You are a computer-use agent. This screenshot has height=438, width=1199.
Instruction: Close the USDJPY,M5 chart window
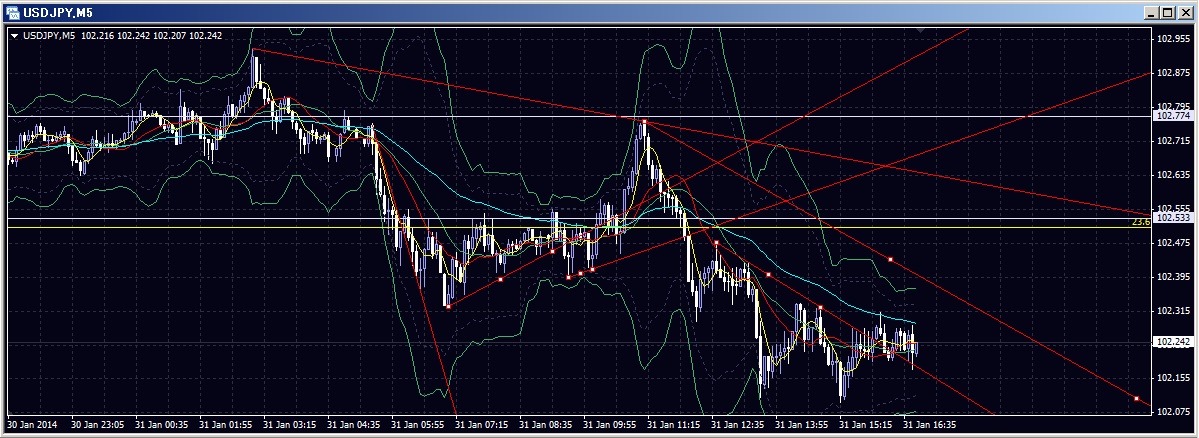click(x=1184, y=11)
